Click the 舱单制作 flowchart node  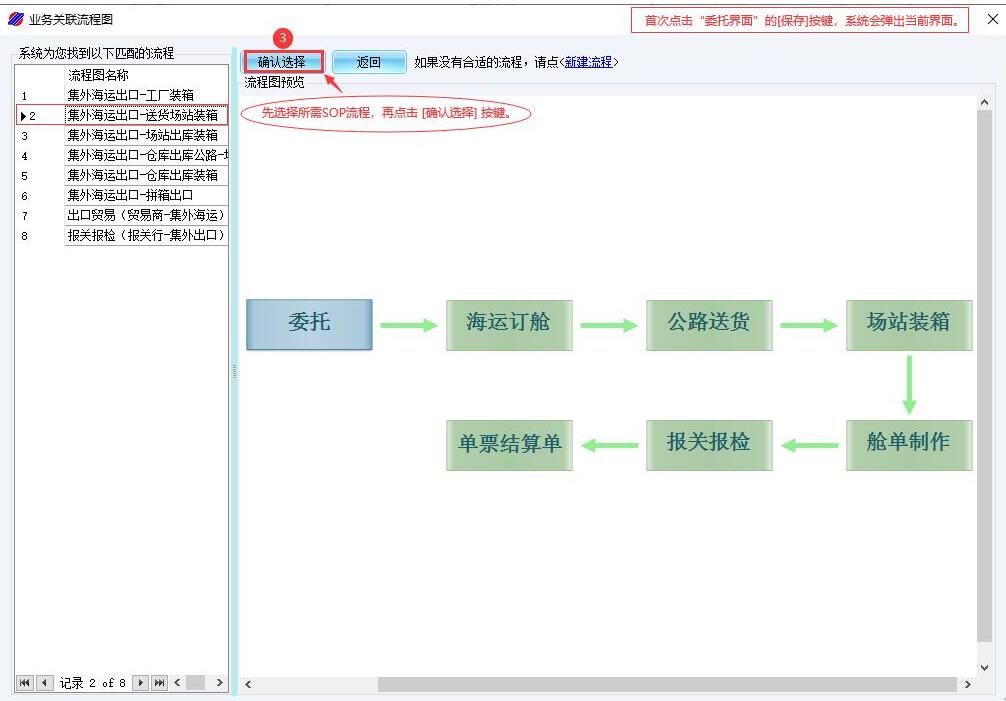[x=908, y=444]
